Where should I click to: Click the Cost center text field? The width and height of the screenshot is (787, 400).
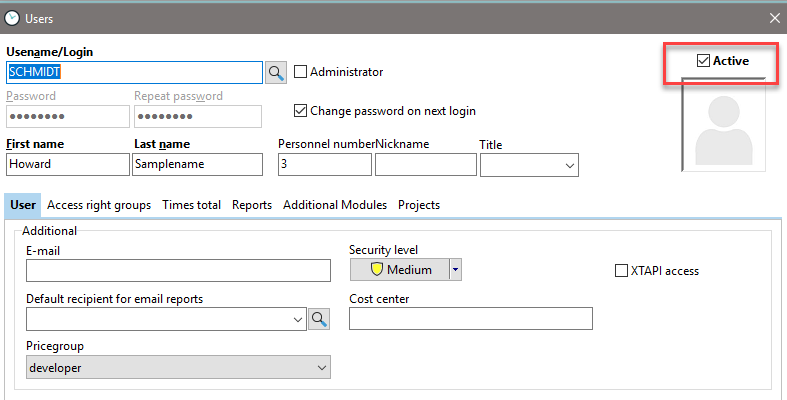tap(470, 319)
